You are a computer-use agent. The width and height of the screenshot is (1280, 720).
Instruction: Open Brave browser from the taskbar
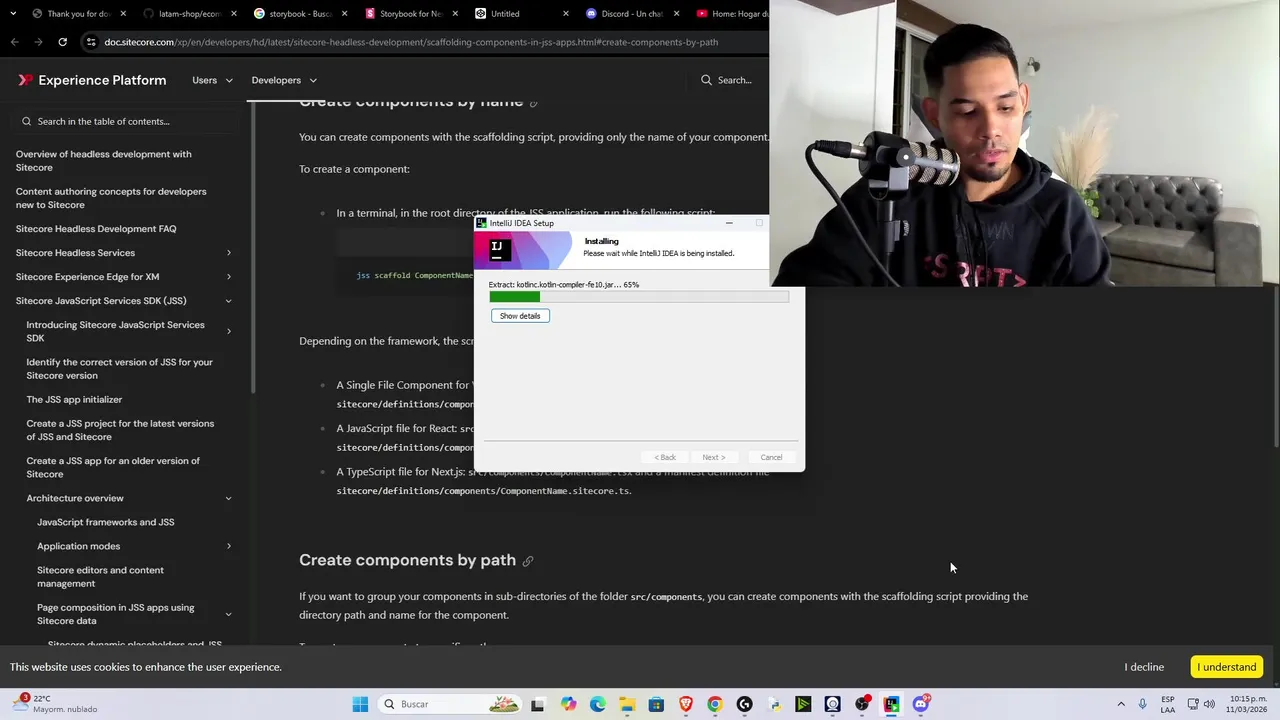(686, 704)
